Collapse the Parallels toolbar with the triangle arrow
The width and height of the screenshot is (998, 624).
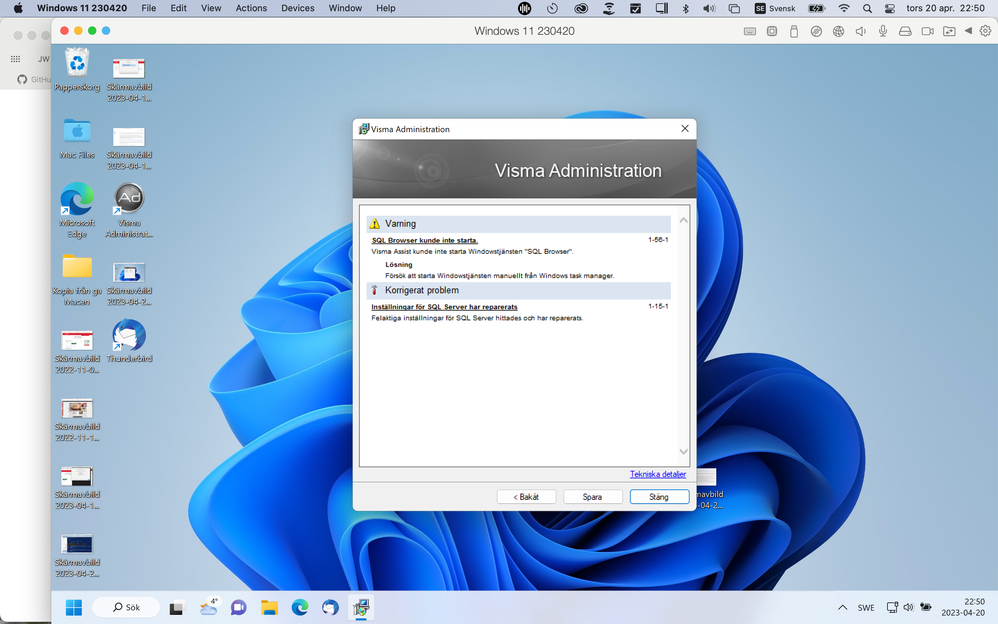[968, 31]
